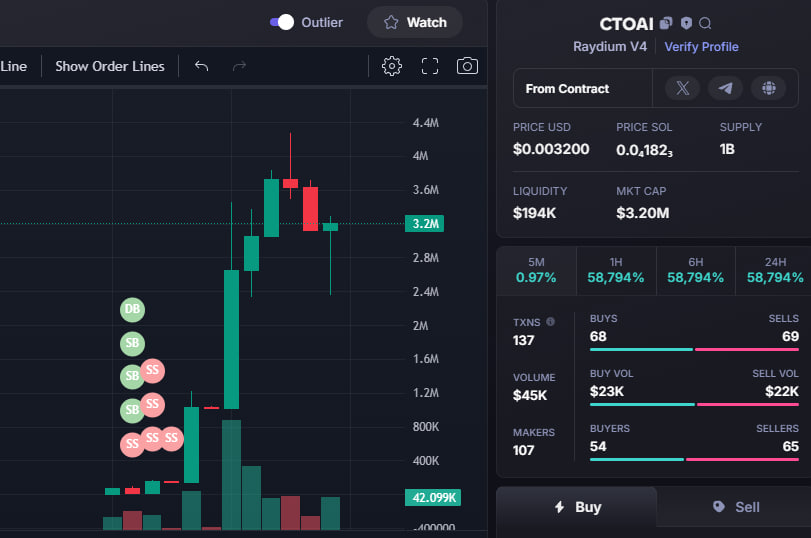Add token to Watch list

[415, 22]
